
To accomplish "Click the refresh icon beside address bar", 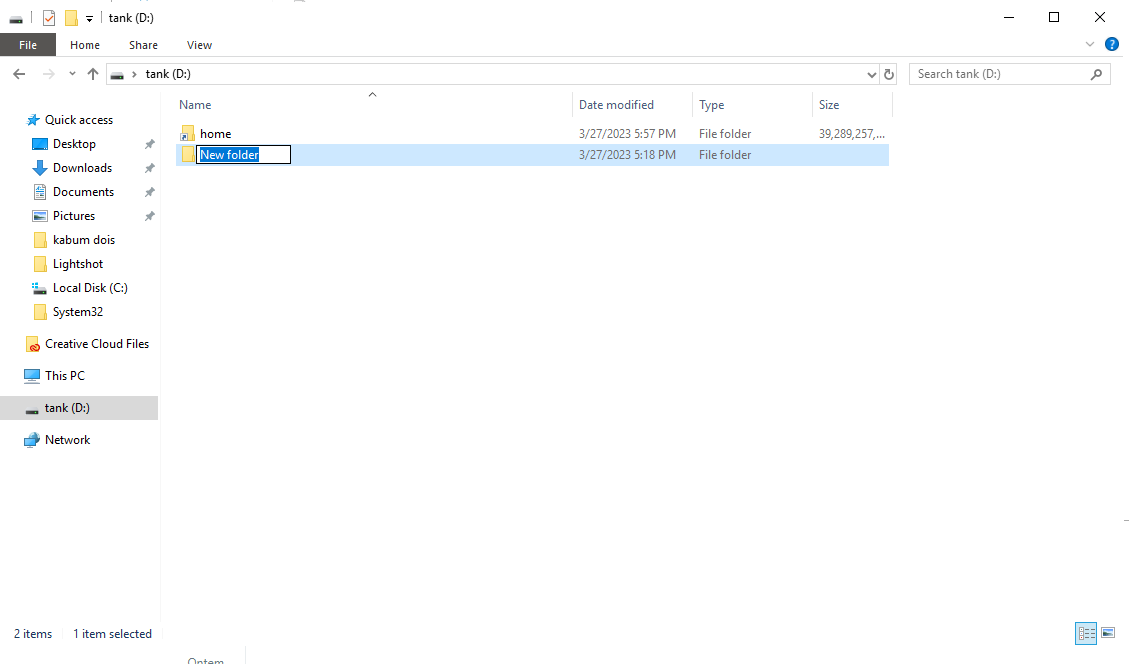I will coord(889,73).
